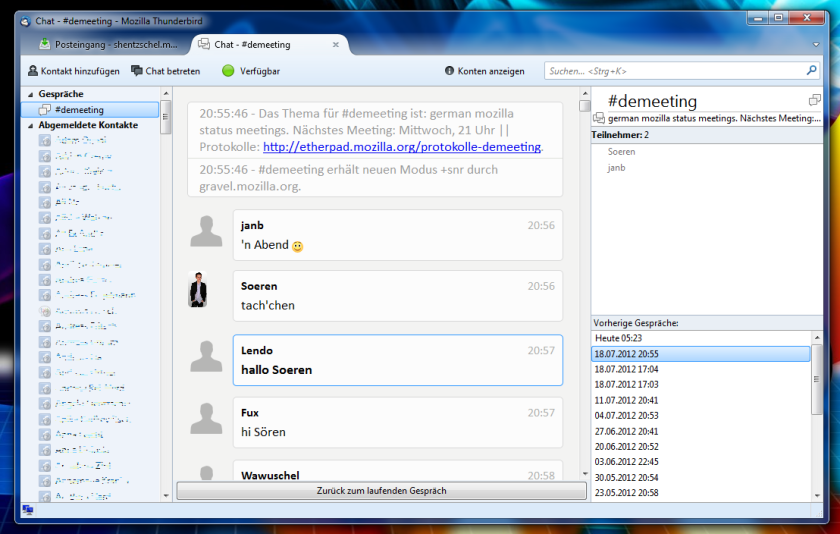840x534 pixels.
Task: Click the chat area scrollbar up arrow
Action: (584, 93)
